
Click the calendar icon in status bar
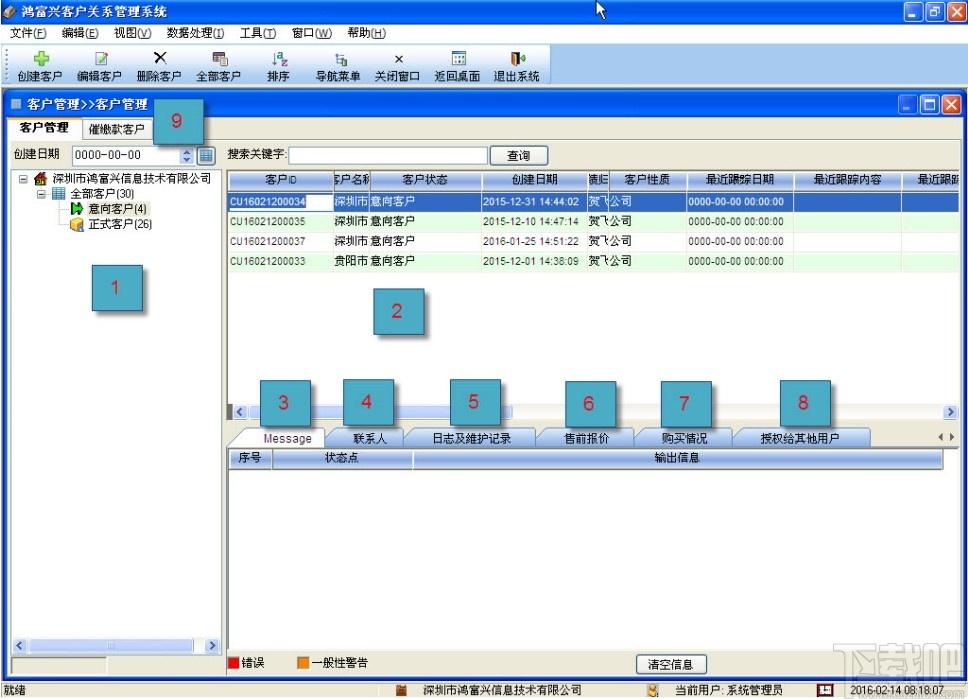pyautogui.click(x=825, y=690)
